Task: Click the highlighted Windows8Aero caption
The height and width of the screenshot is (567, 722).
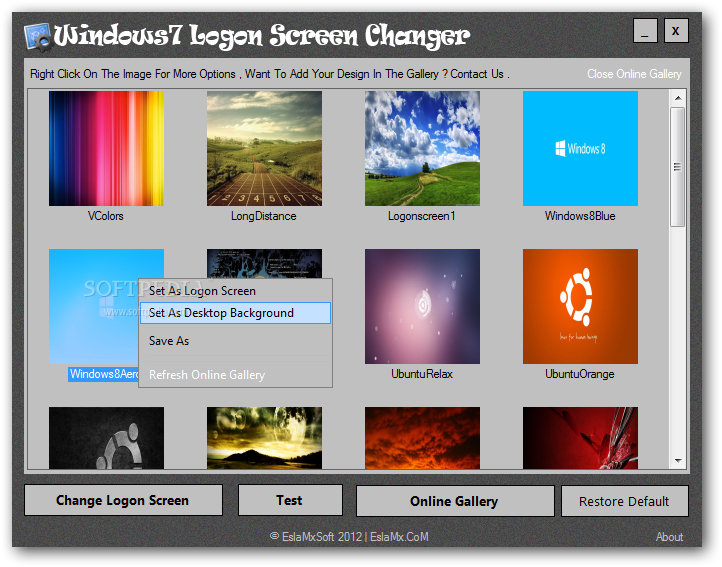Action: coord(104,374)
